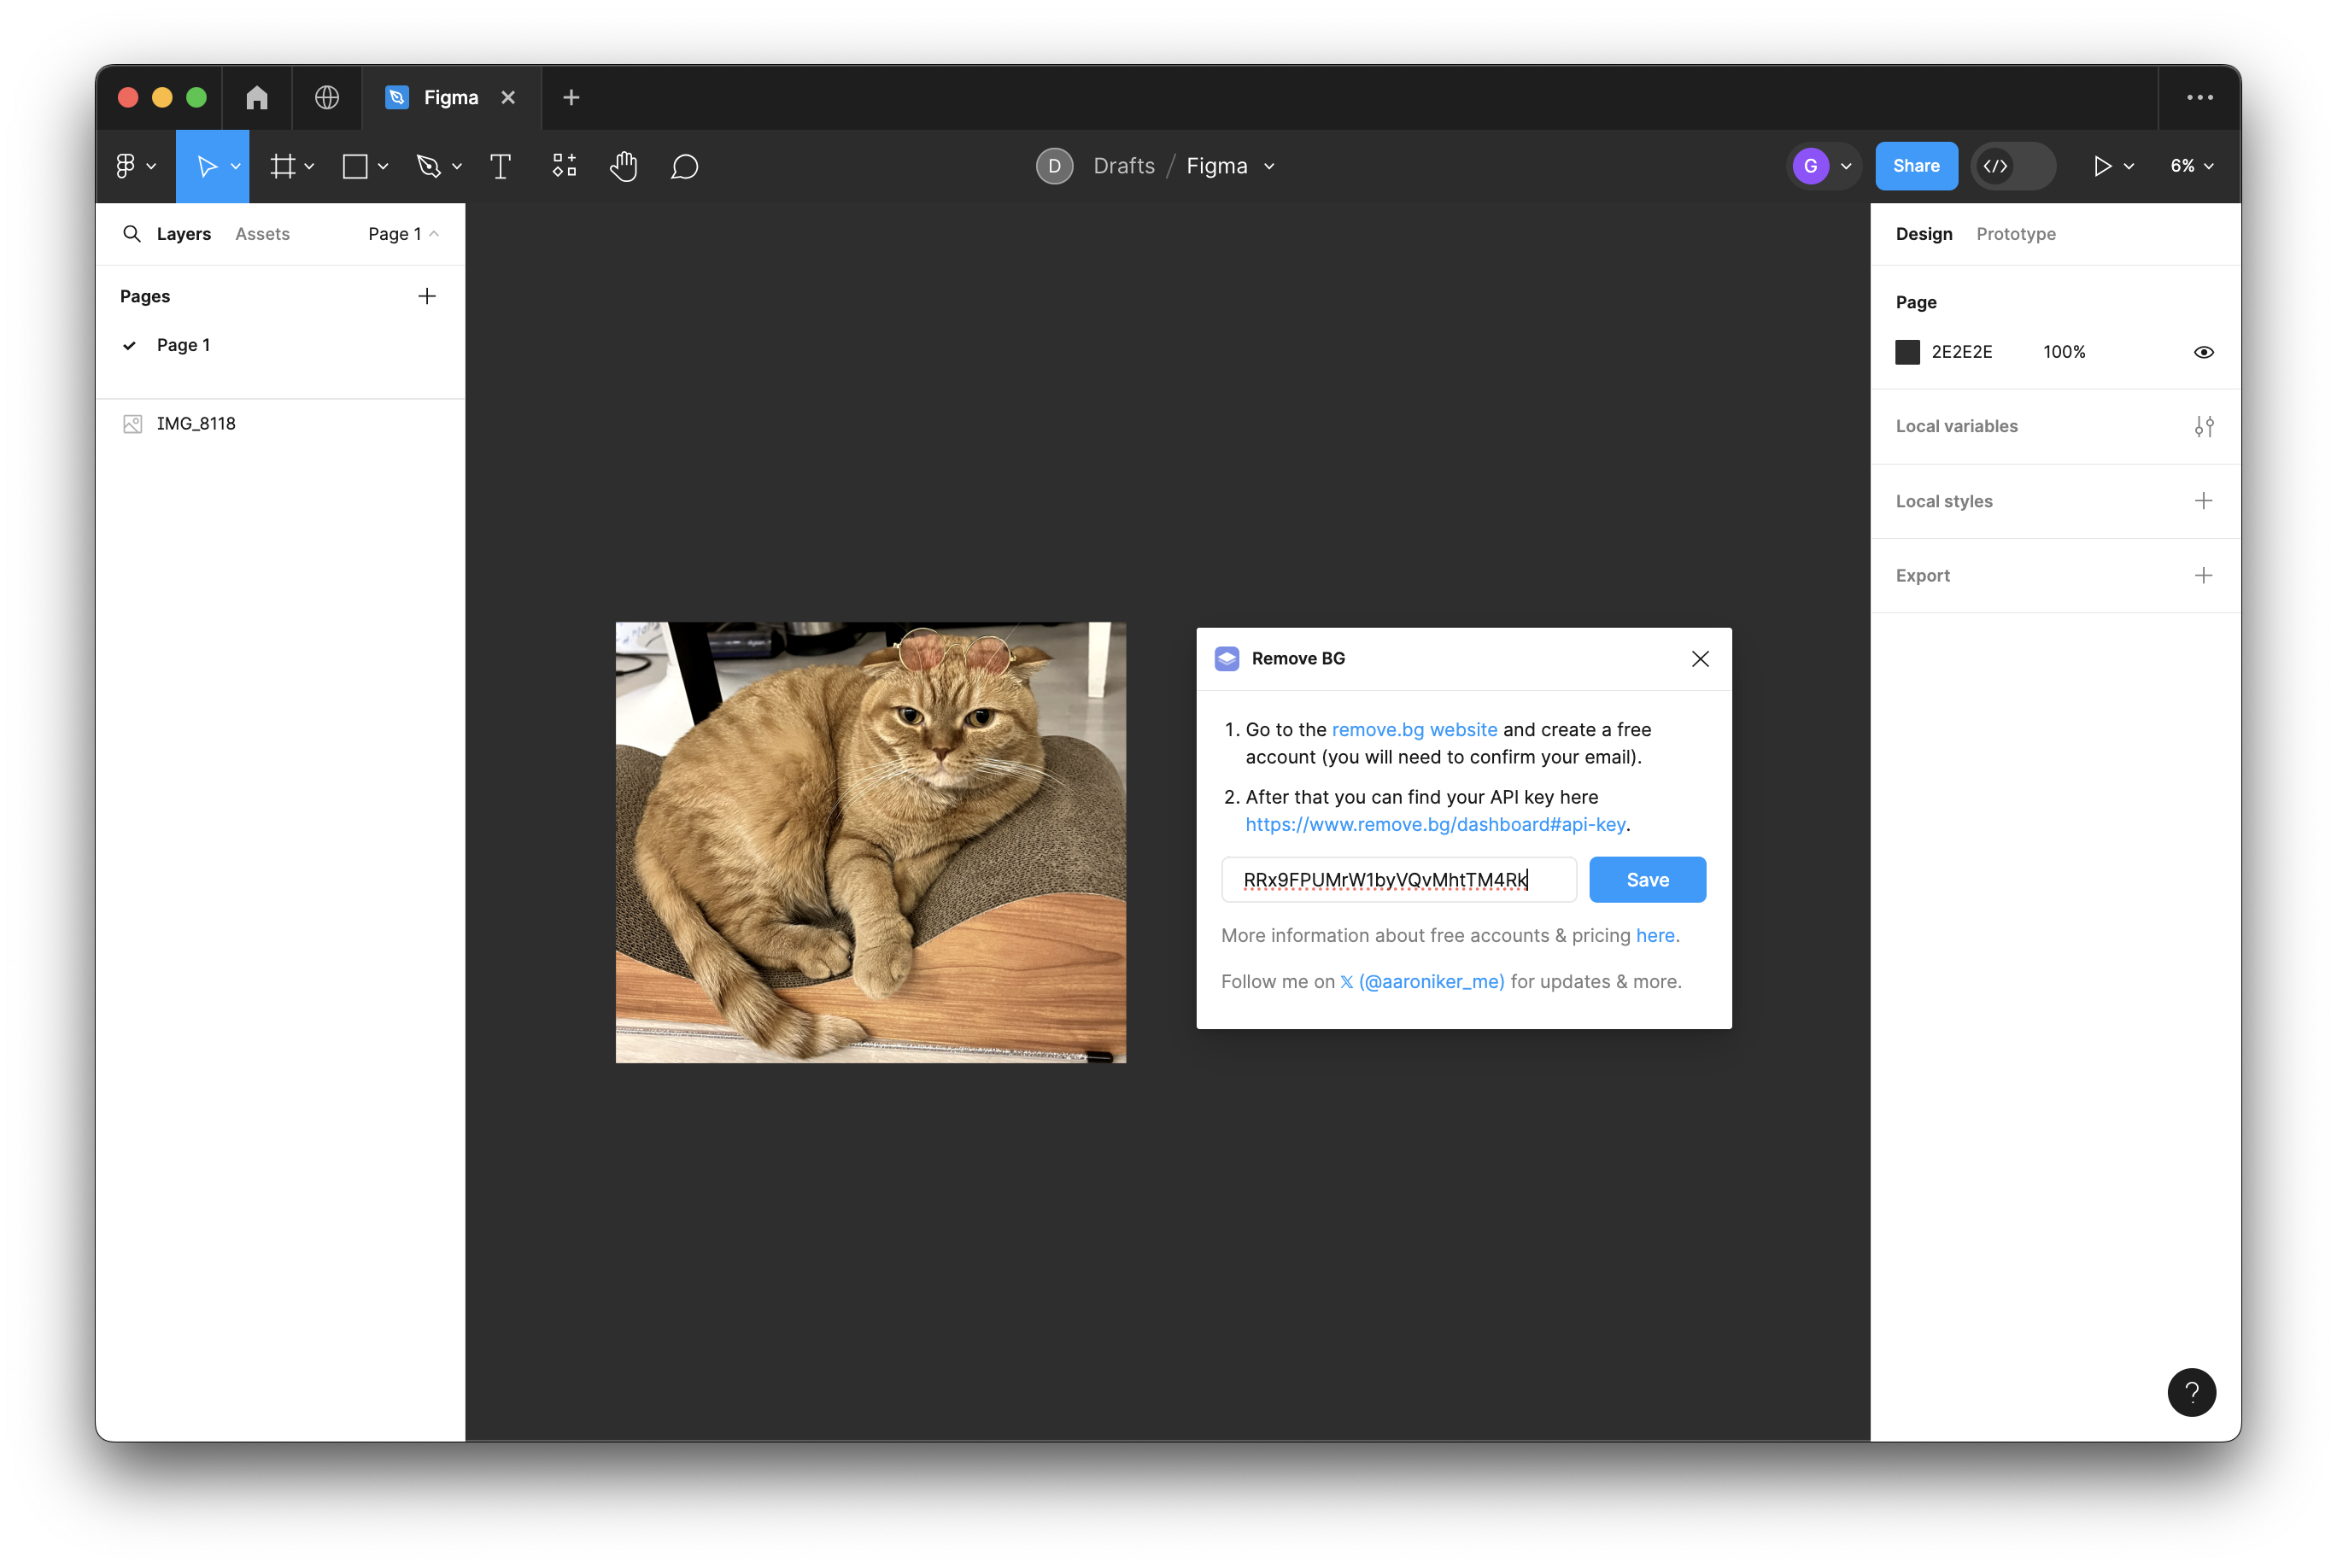
Task: Click the Home icon tab
Action: pos(257,97)
